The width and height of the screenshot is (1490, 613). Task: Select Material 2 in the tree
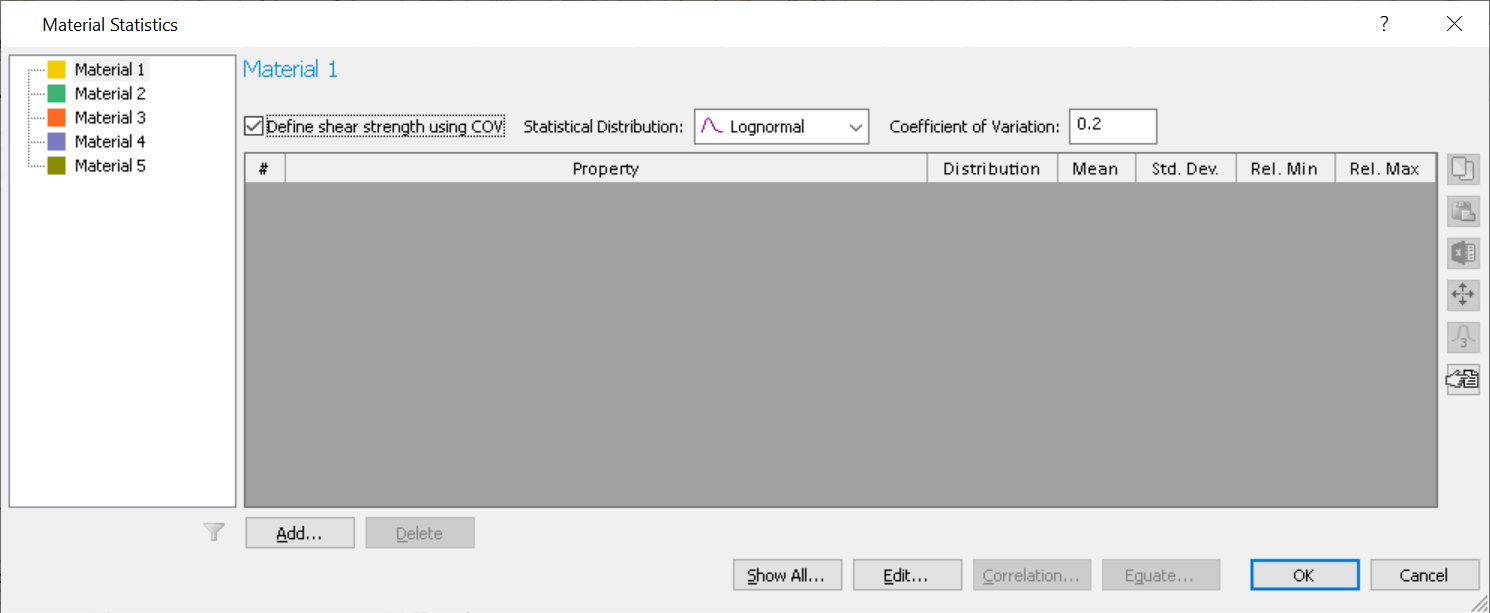pyautogui.click(x=110, y=94)
